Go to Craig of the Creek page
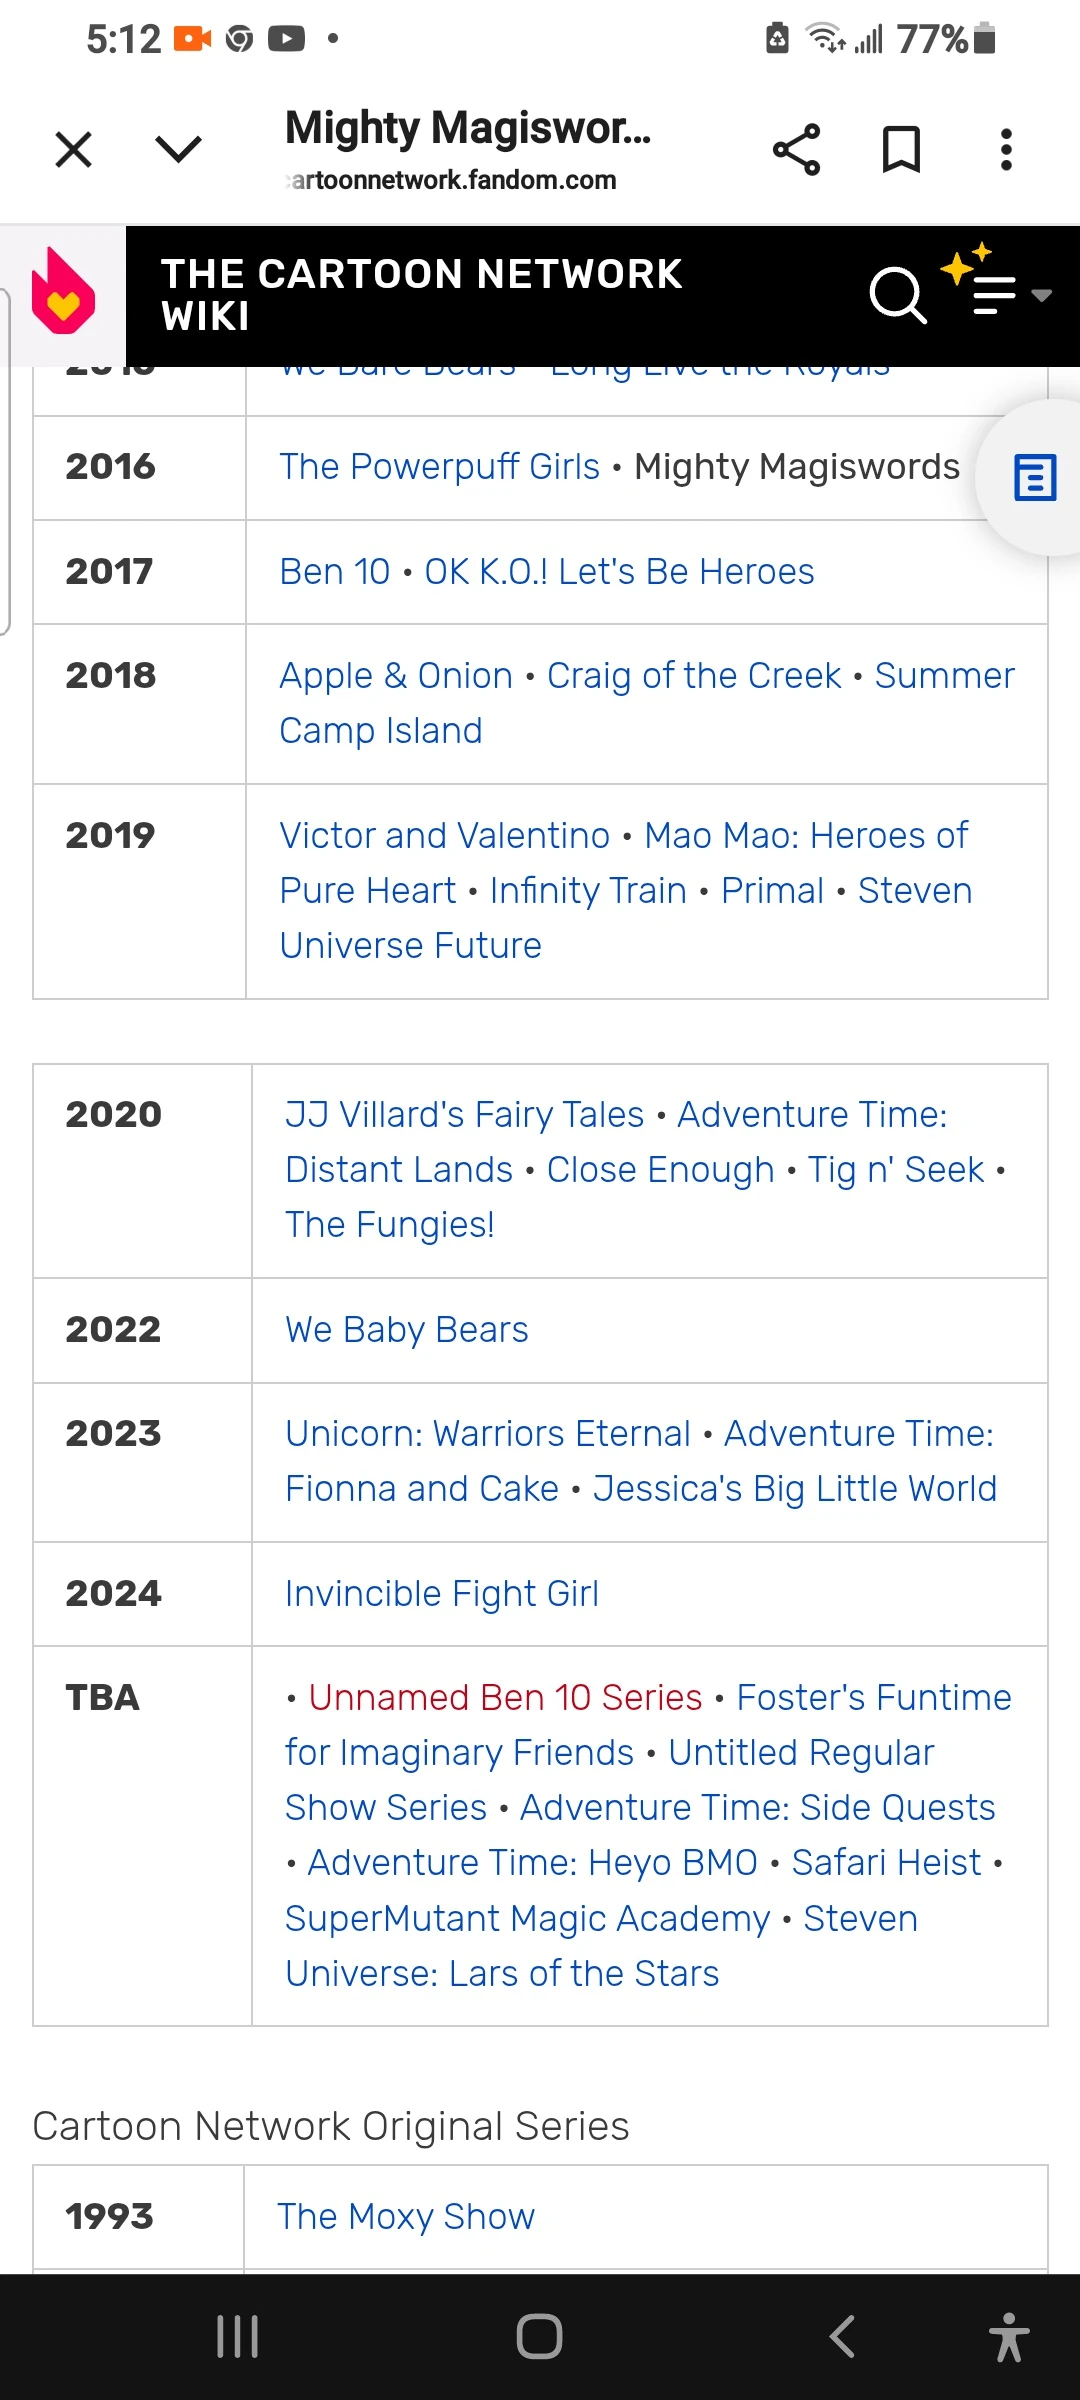The image size is (1080, 2400). 694,676
